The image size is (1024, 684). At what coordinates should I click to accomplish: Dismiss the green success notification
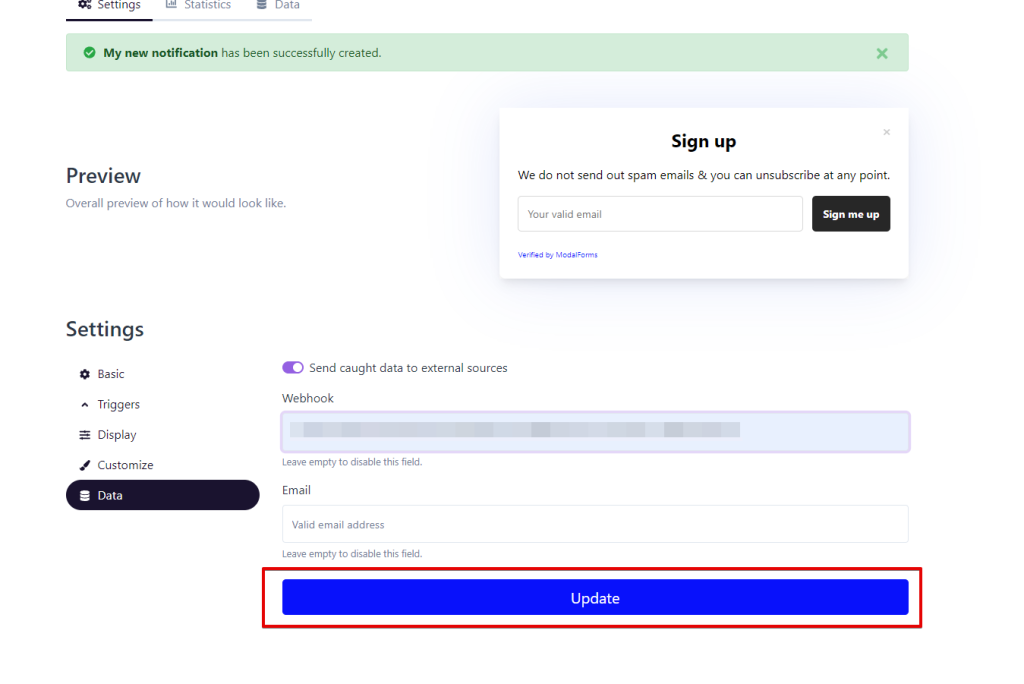click(x=882, y=53)
